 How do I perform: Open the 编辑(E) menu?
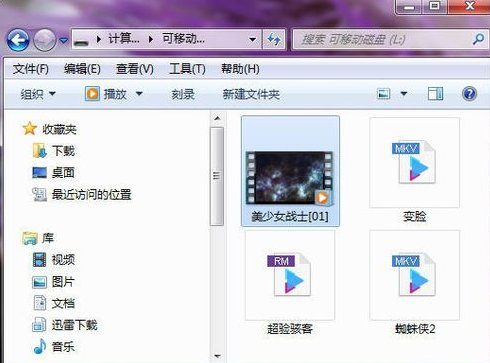(x=82, y=69)
